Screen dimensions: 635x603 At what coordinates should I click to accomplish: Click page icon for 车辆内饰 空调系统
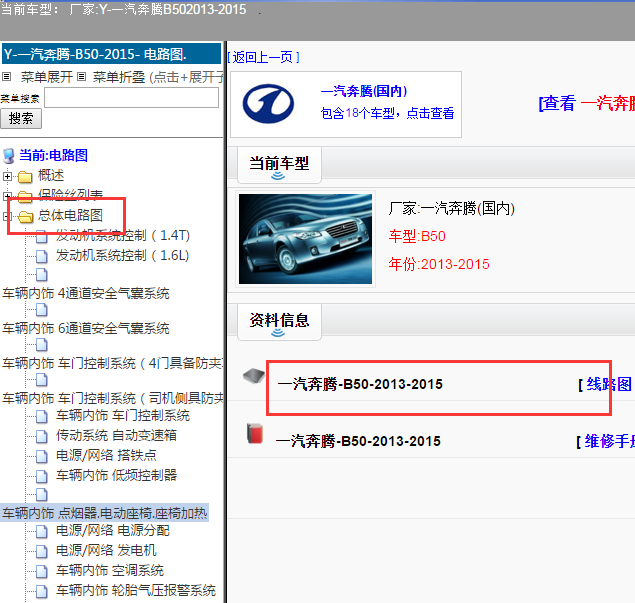(x=42, y=571)
